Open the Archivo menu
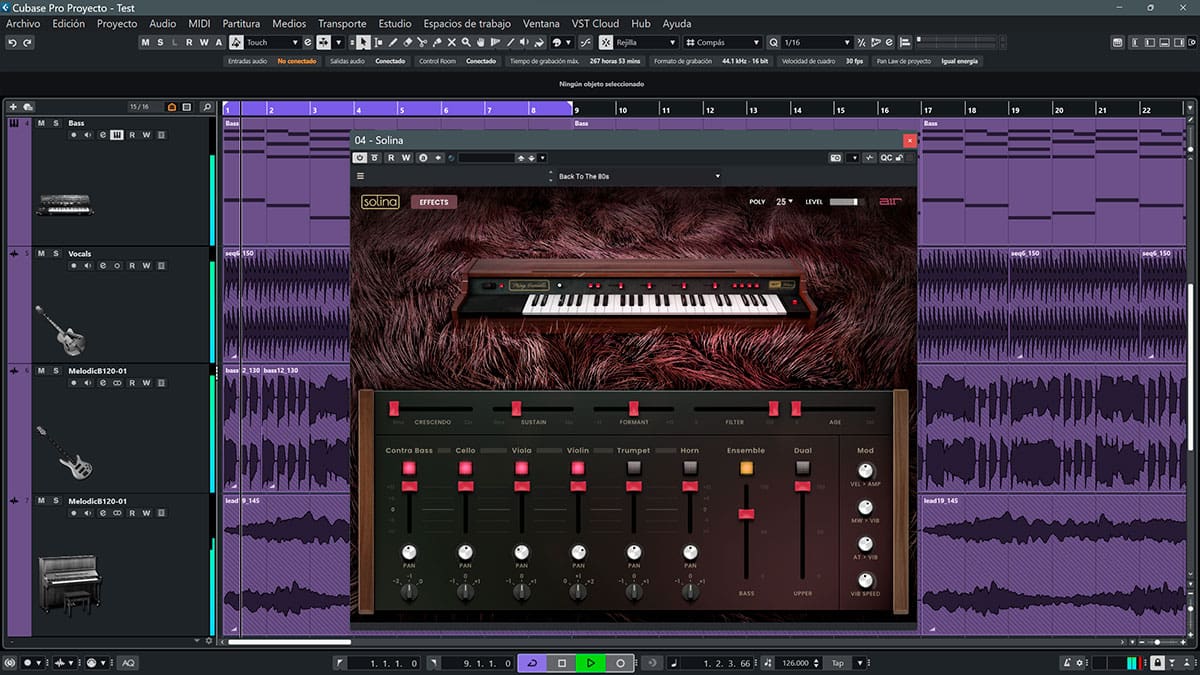Screen dimensions: 1200x675 23,23
